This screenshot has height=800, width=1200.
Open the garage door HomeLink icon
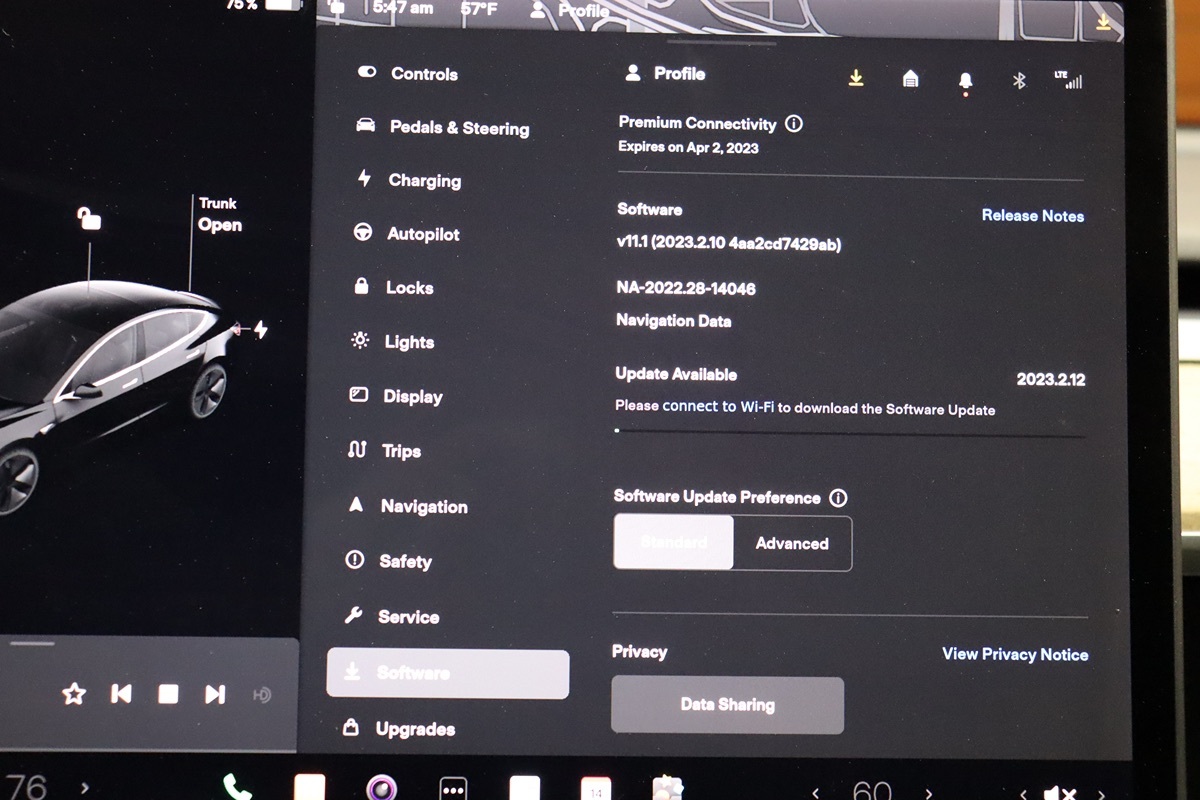point(910,79)
